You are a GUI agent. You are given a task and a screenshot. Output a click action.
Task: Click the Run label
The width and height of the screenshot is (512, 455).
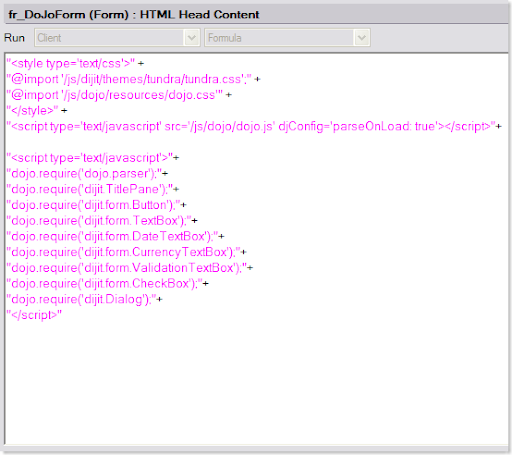(14, 38)
